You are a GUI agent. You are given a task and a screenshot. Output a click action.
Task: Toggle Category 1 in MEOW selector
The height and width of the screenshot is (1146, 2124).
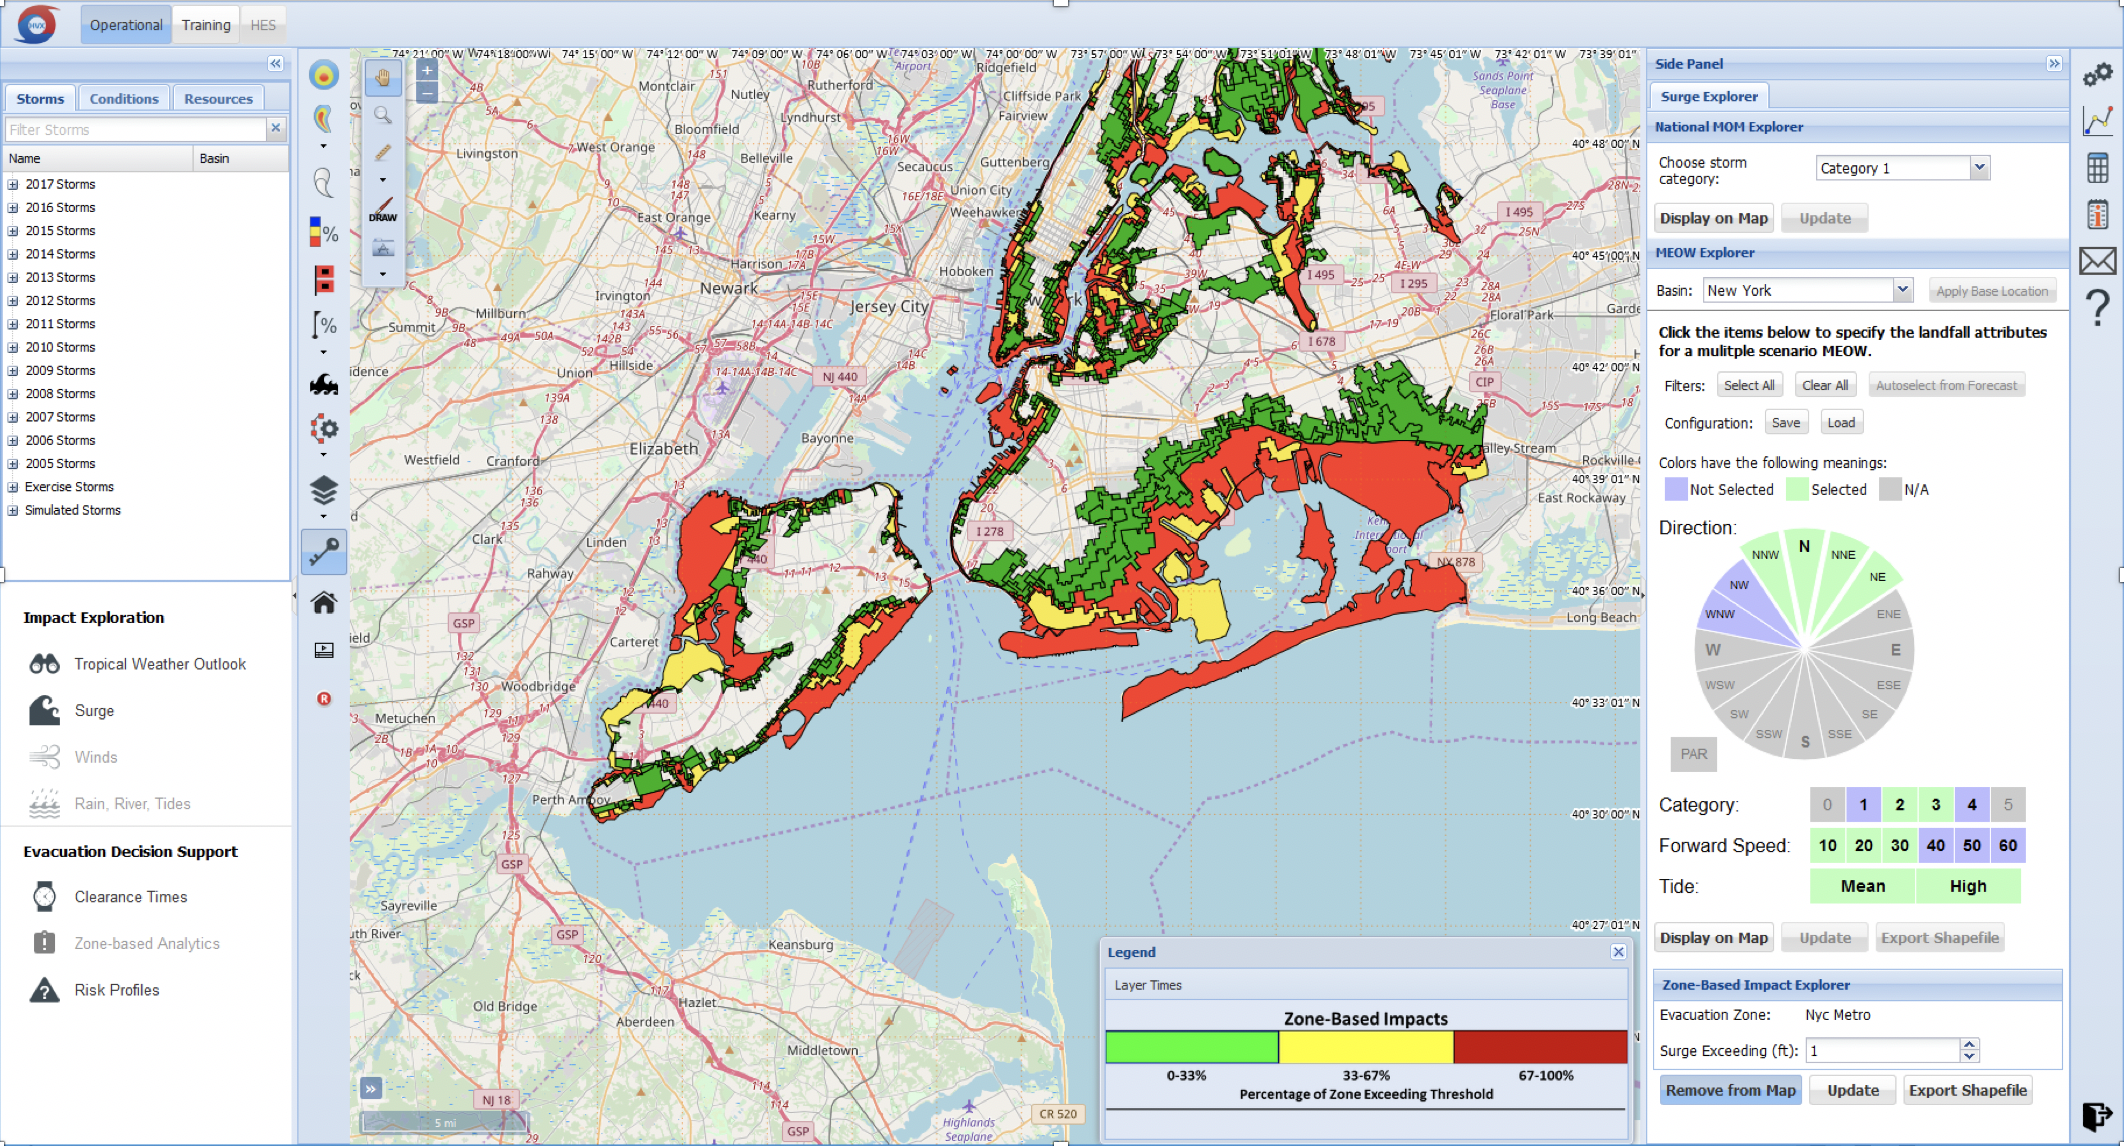[x=1863, y=804]
